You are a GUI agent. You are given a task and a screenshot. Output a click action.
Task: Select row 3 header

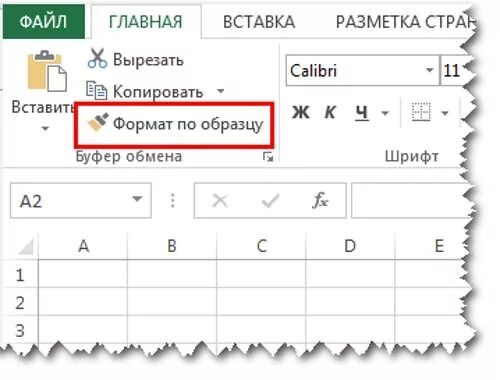click(20, 330)
